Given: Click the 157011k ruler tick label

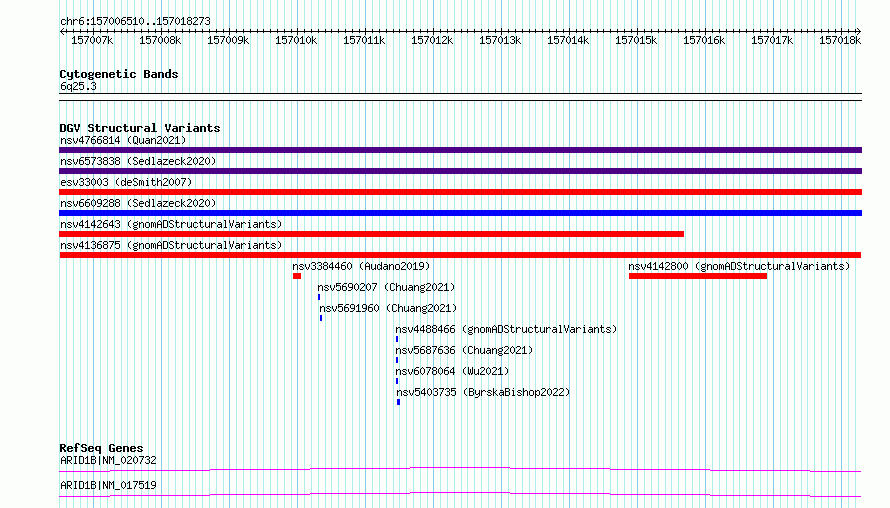Looking at the screenshot, I should [364, 40].
